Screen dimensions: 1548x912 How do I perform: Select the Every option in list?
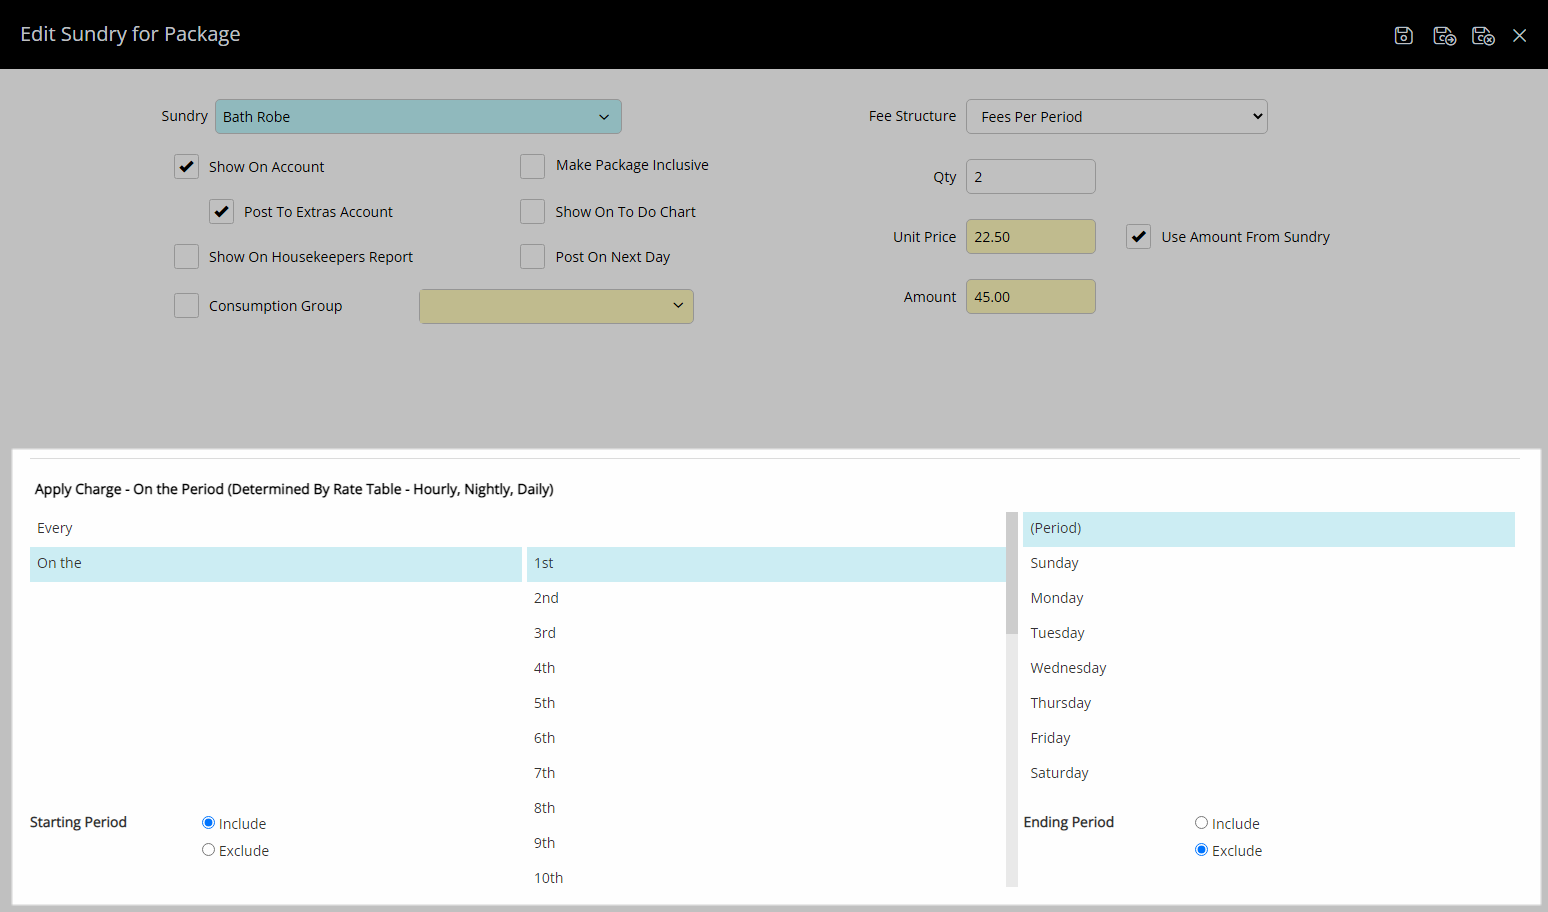pos(276,529)
